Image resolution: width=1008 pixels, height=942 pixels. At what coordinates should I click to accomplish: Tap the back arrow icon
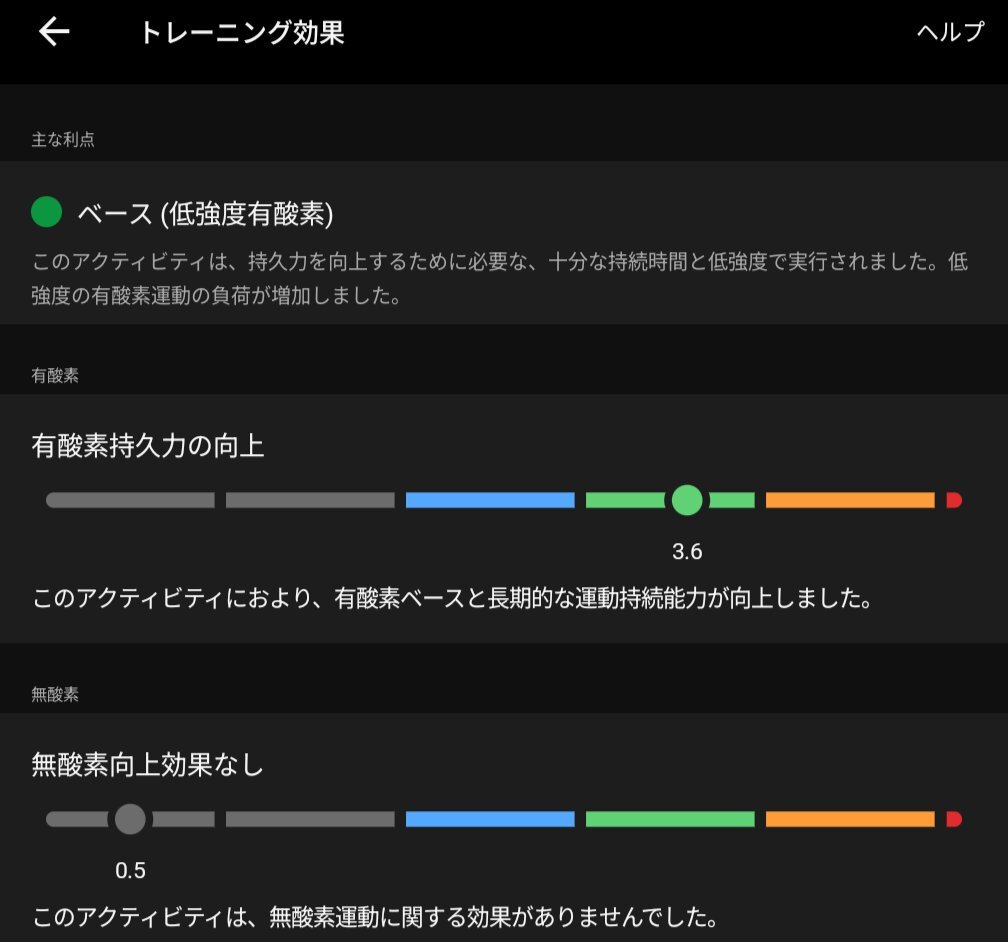(54, 32)
